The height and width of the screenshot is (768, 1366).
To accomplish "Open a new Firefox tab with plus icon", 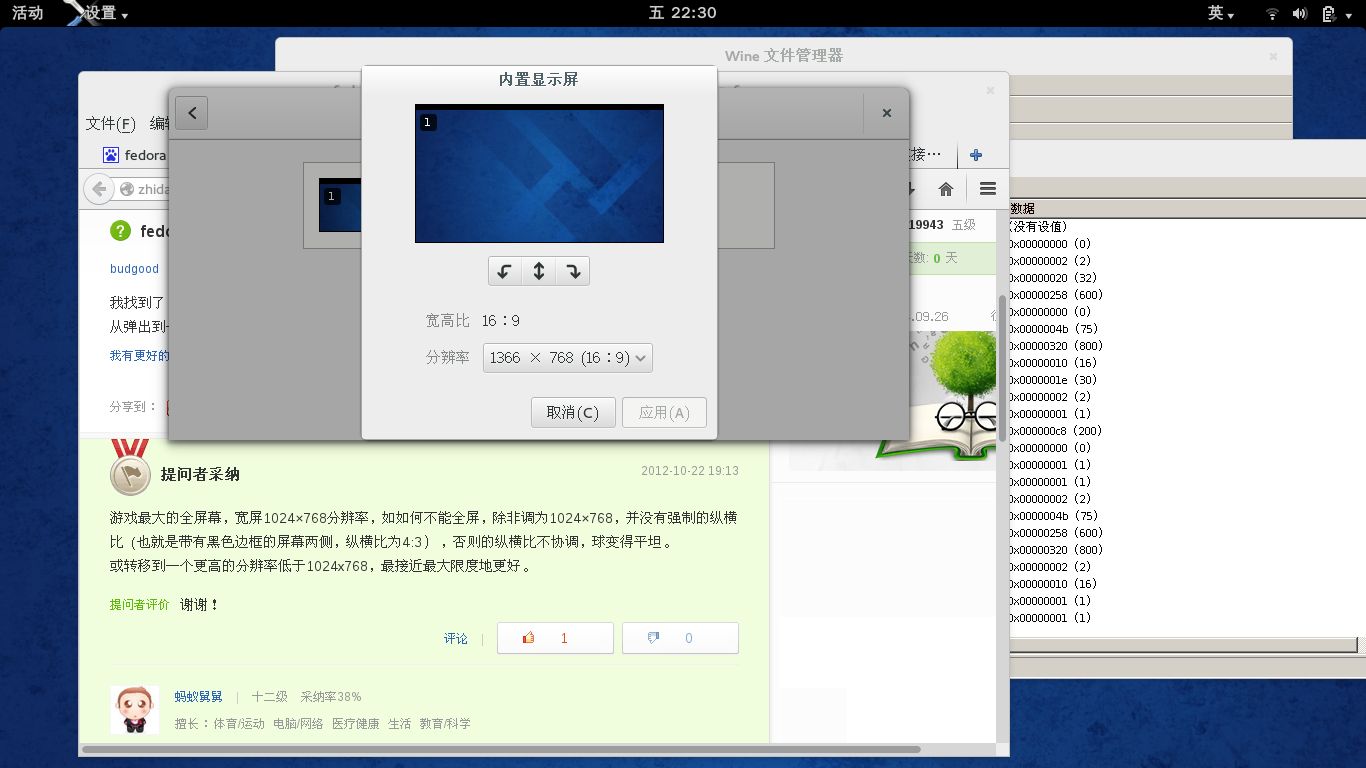I will coord(976,155).
